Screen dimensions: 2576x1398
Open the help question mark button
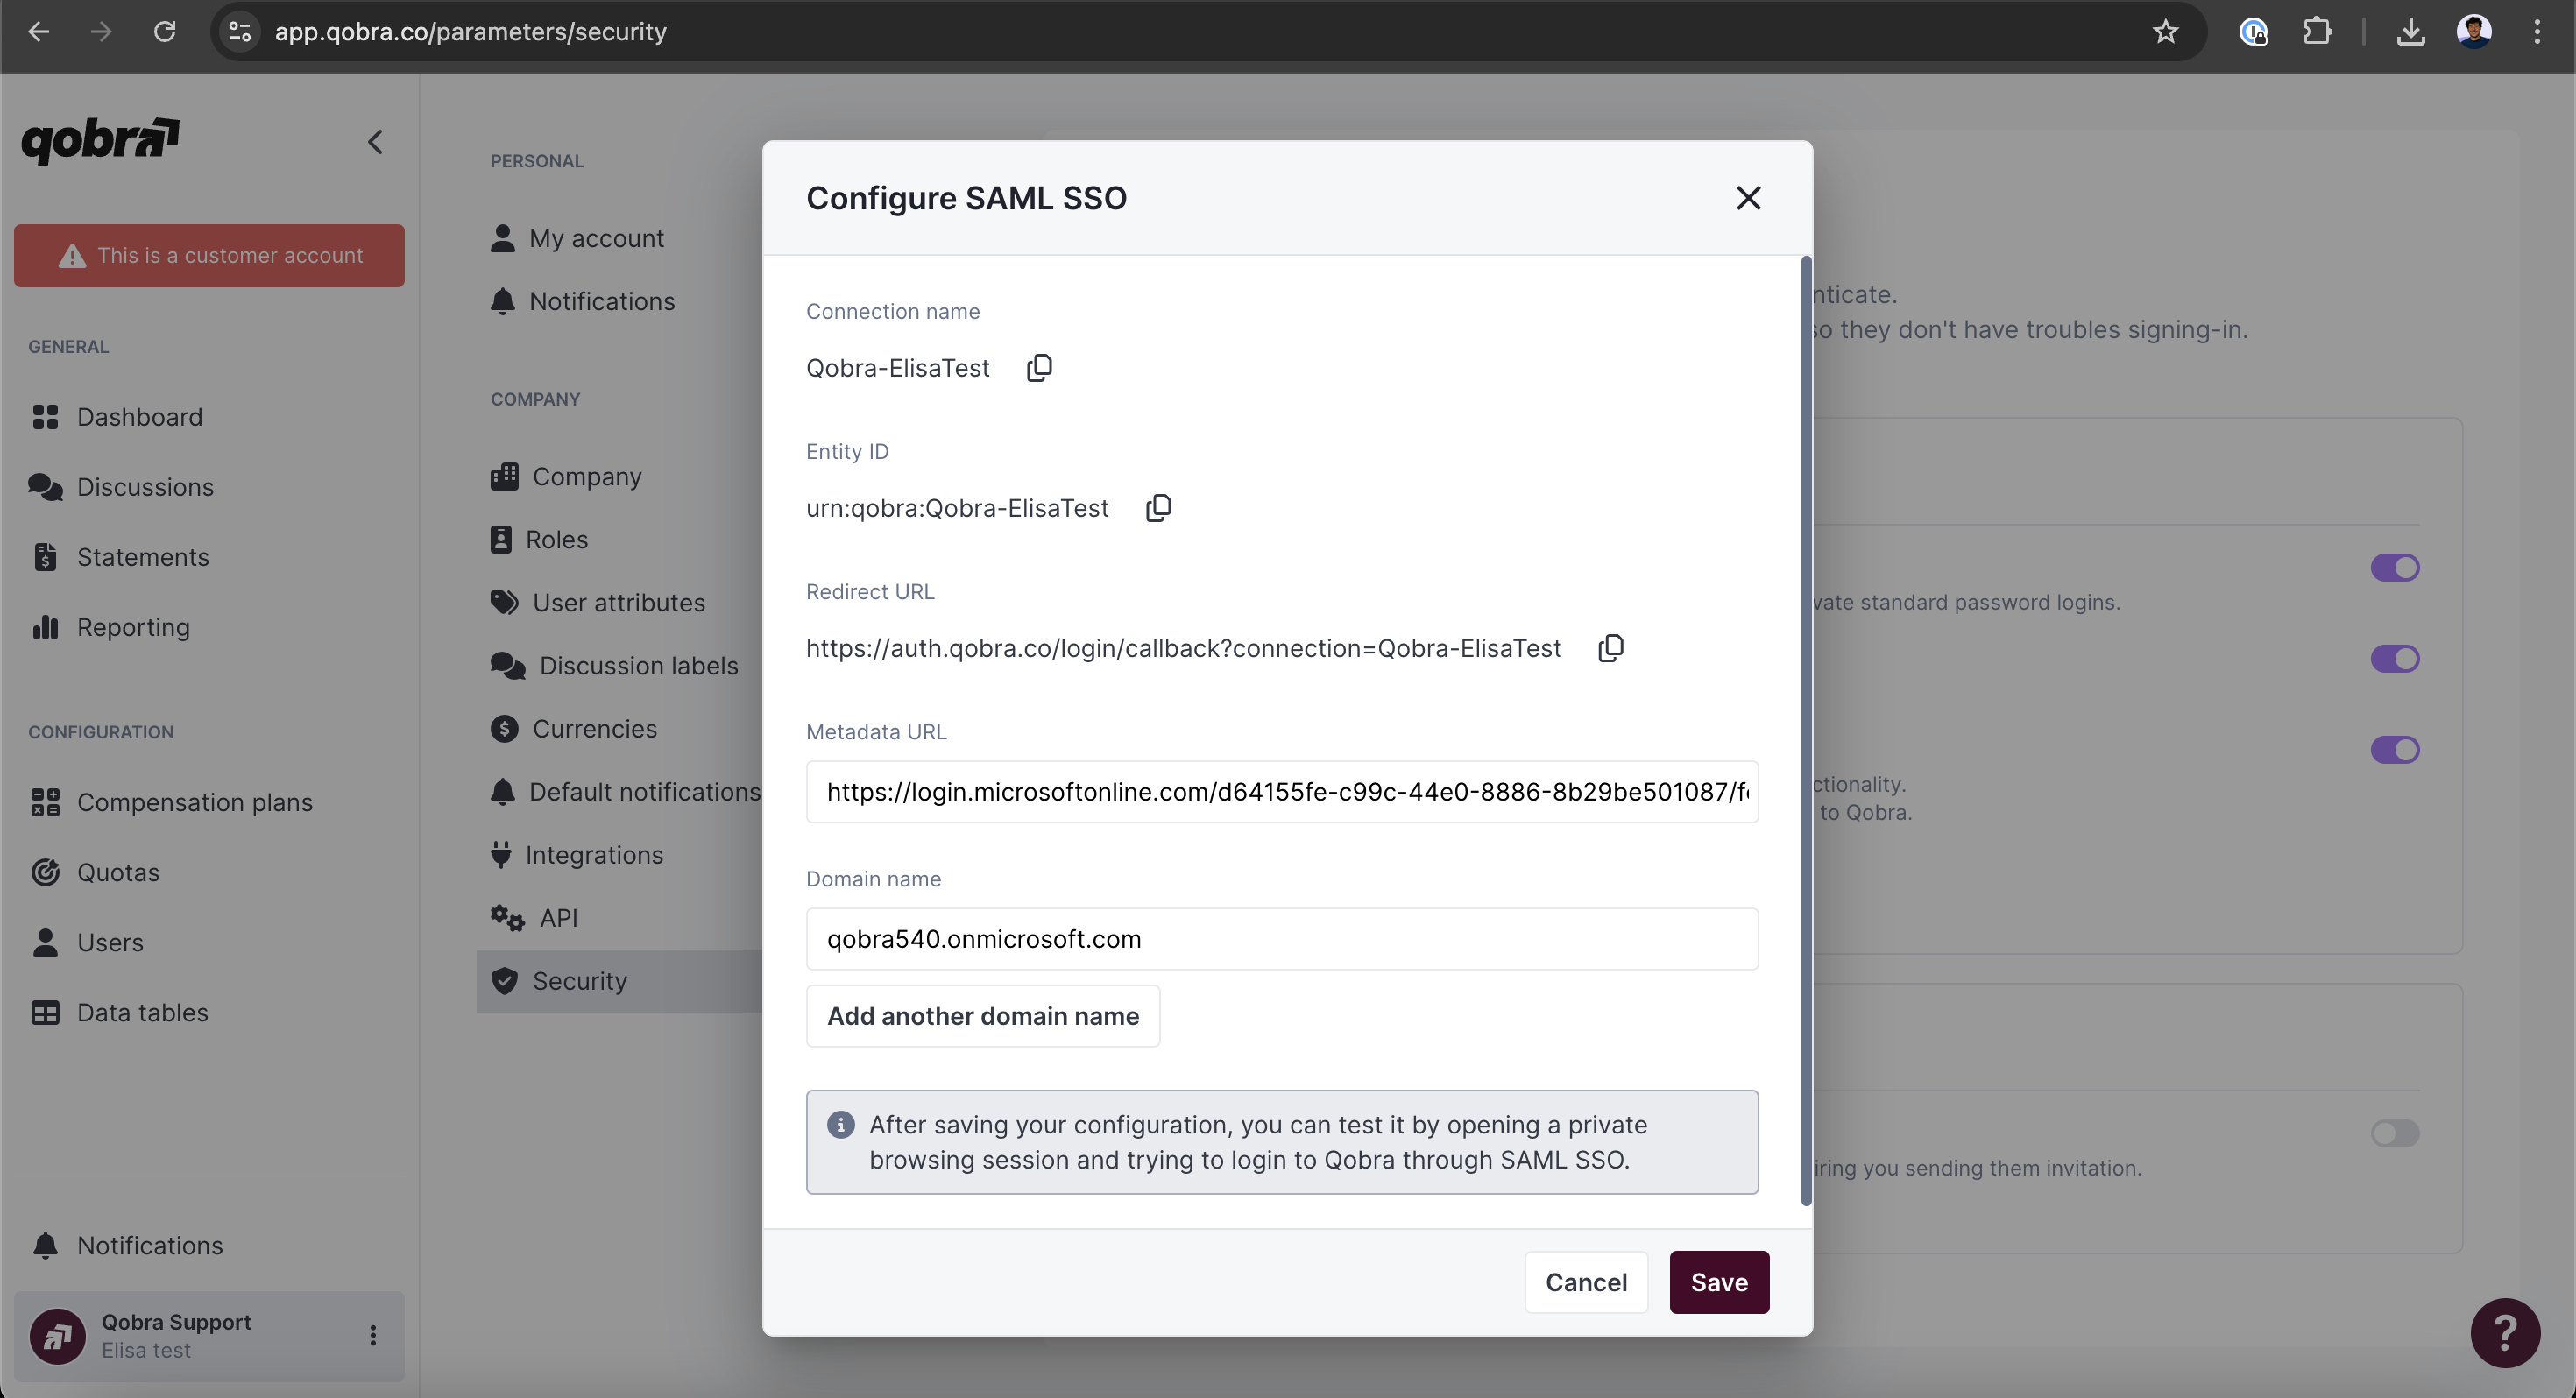pos(2504,1332)
